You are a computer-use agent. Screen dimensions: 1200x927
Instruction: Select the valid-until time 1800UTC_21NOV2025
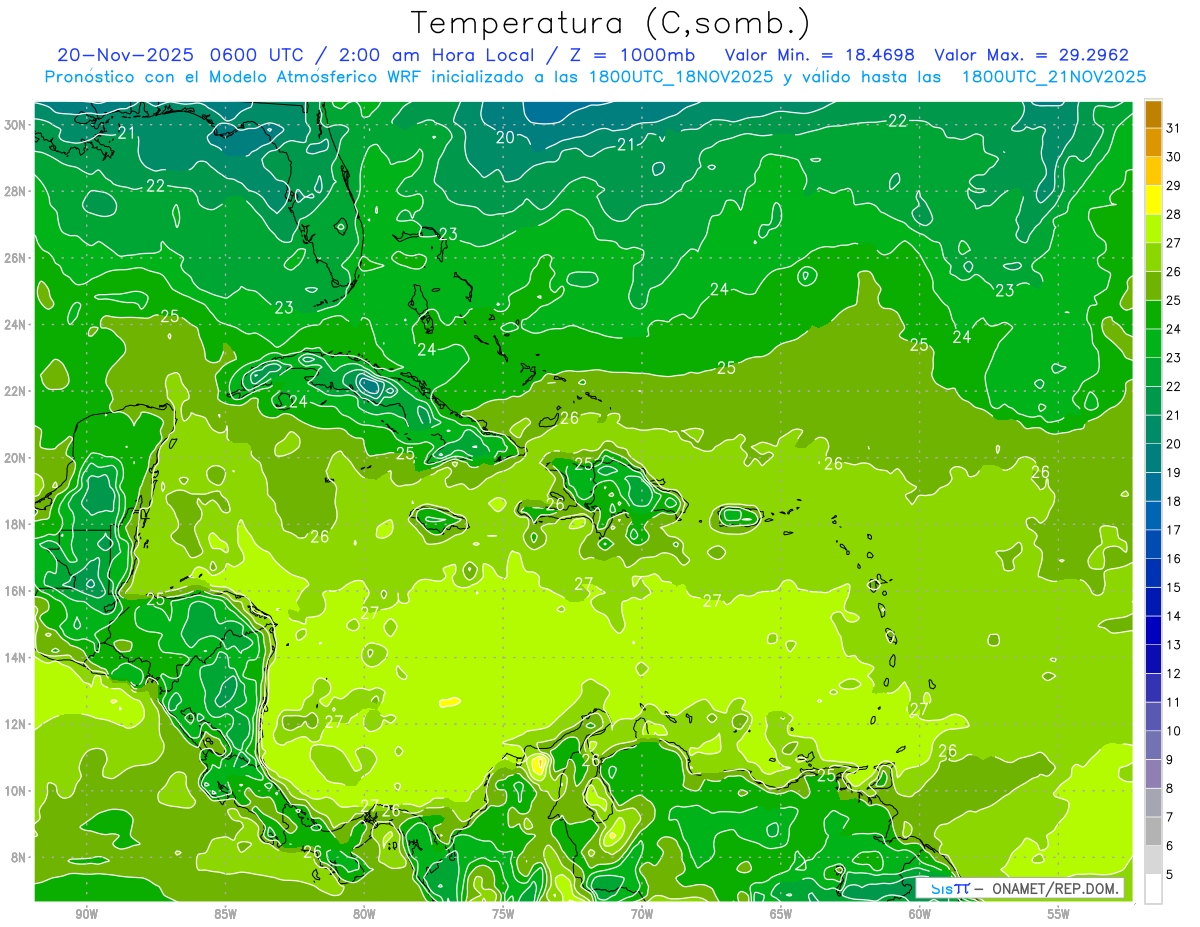[x=1054, y=76]
